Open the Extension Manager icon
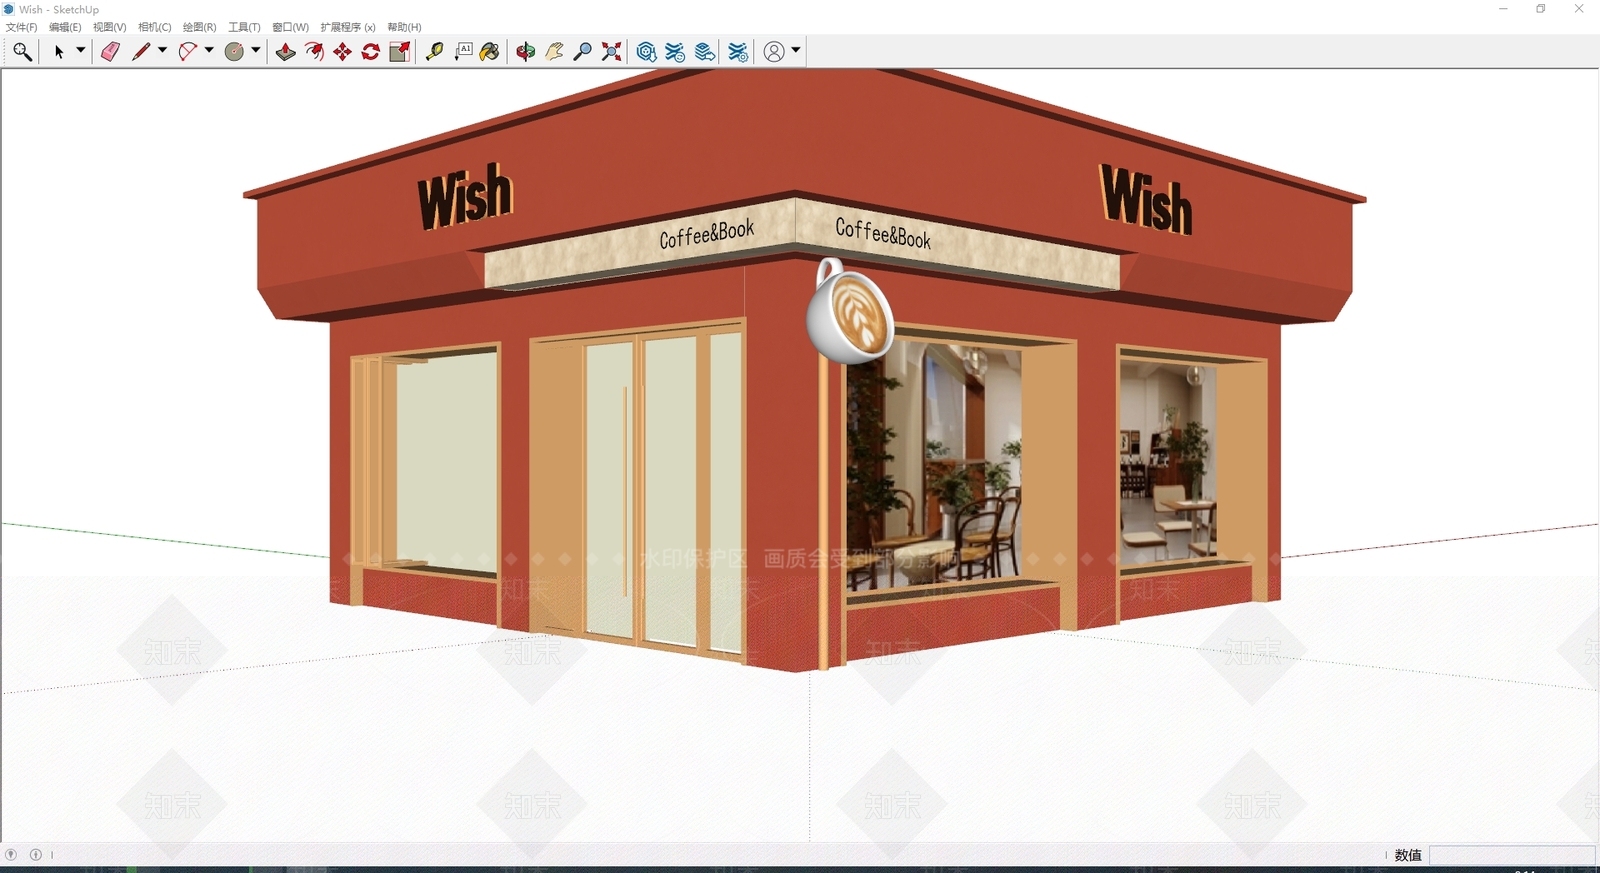This screenshot has height=873, width=1600. tap(738, 52)
